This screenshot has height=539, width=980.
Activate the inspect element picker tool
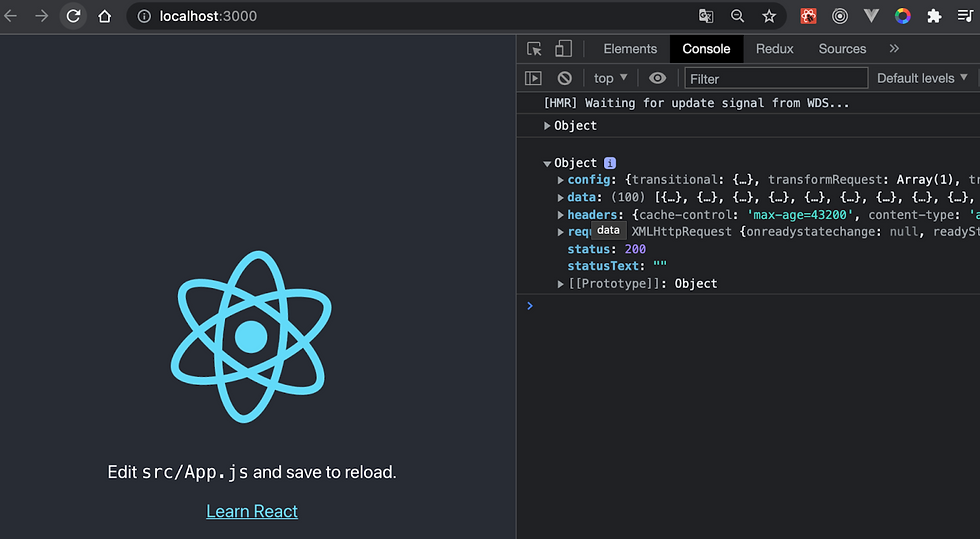[534, 49]
